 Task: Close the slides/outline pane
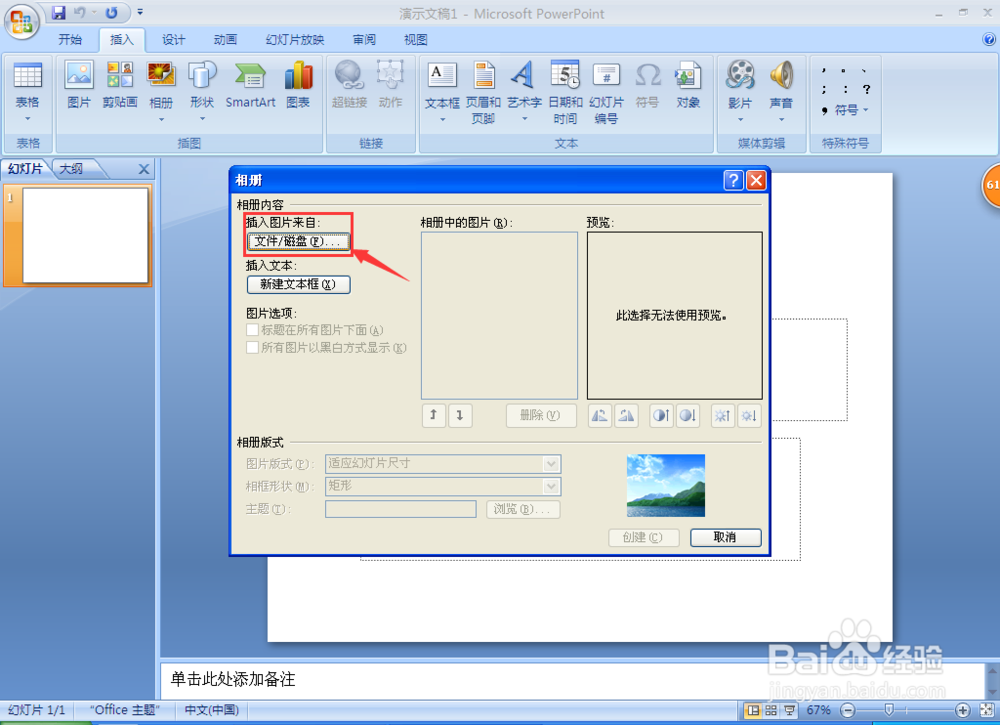143,169
